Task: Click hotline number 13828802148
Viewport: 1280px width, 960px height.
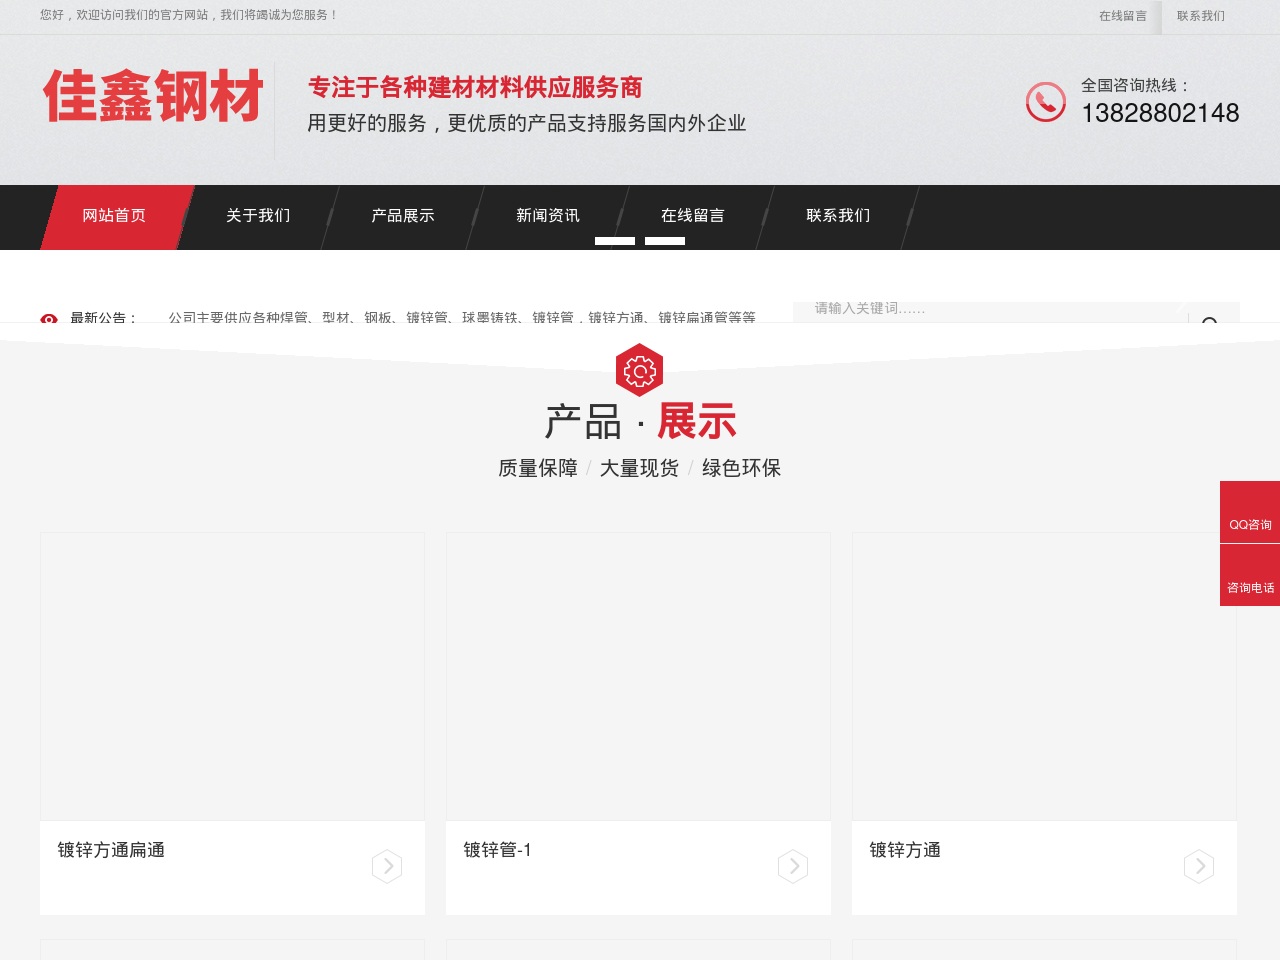Action: click(1160, 113)
